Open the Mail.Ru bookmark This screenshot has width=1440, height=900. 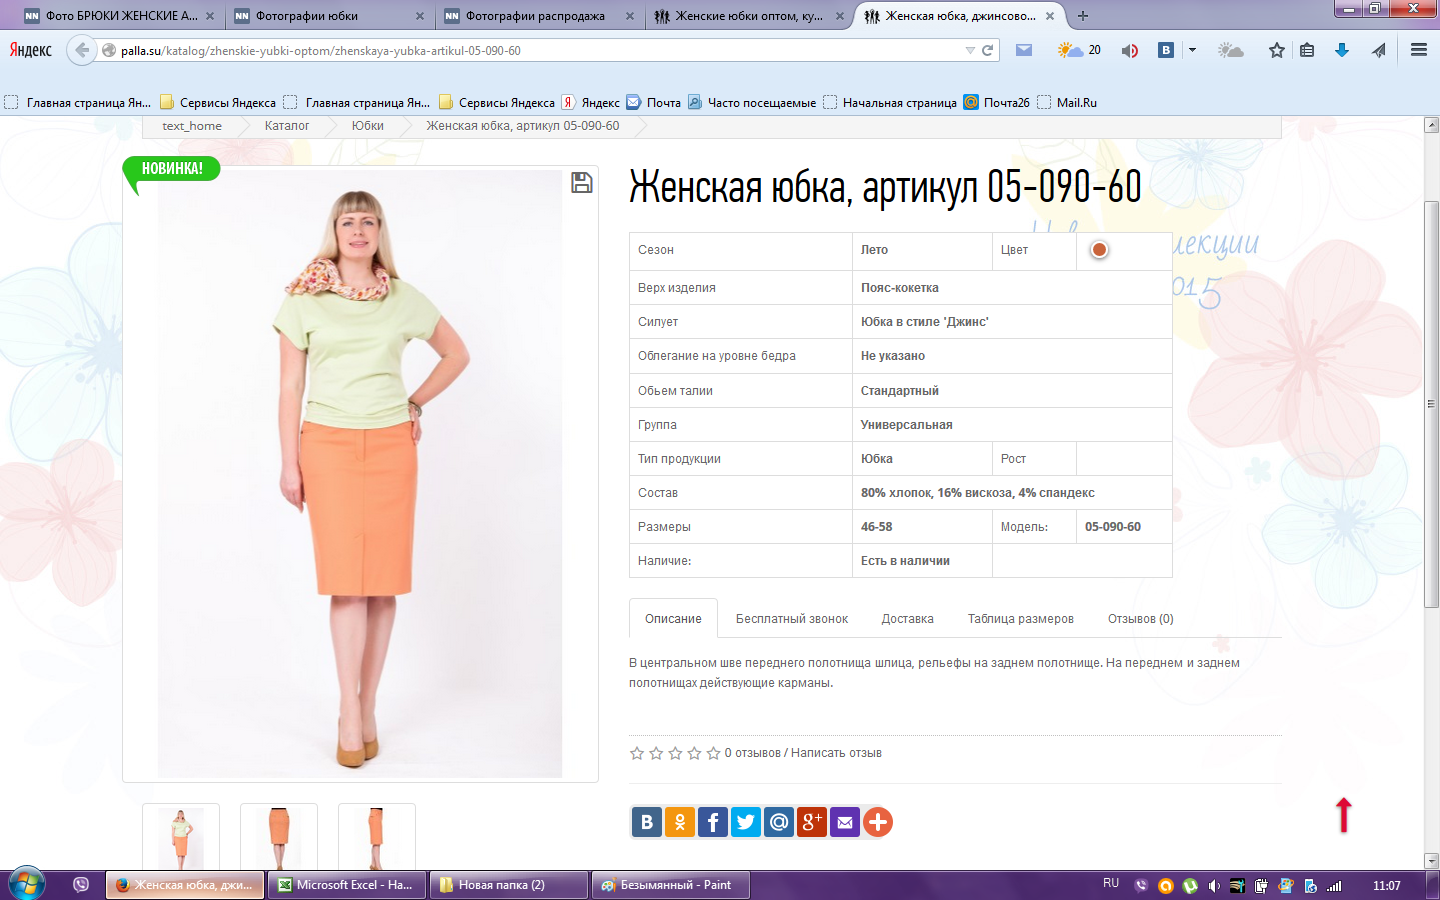(1067, 102)
